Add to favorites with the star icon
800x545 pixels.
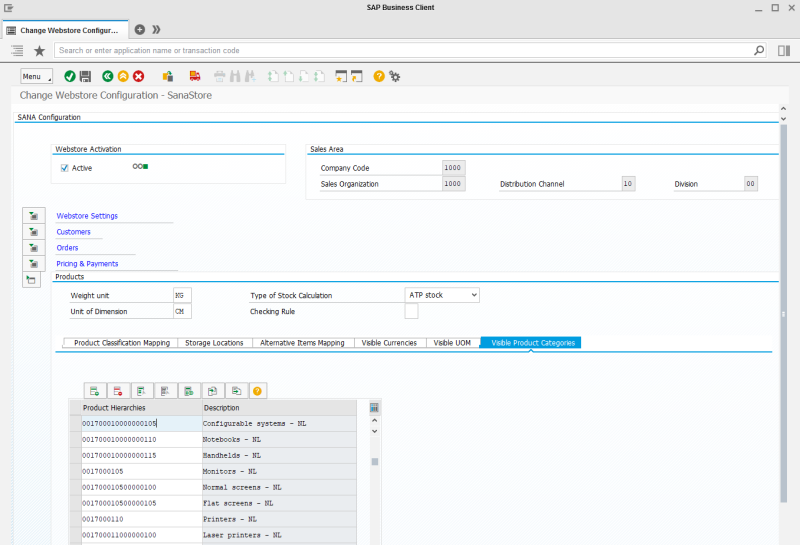(39, 51)
